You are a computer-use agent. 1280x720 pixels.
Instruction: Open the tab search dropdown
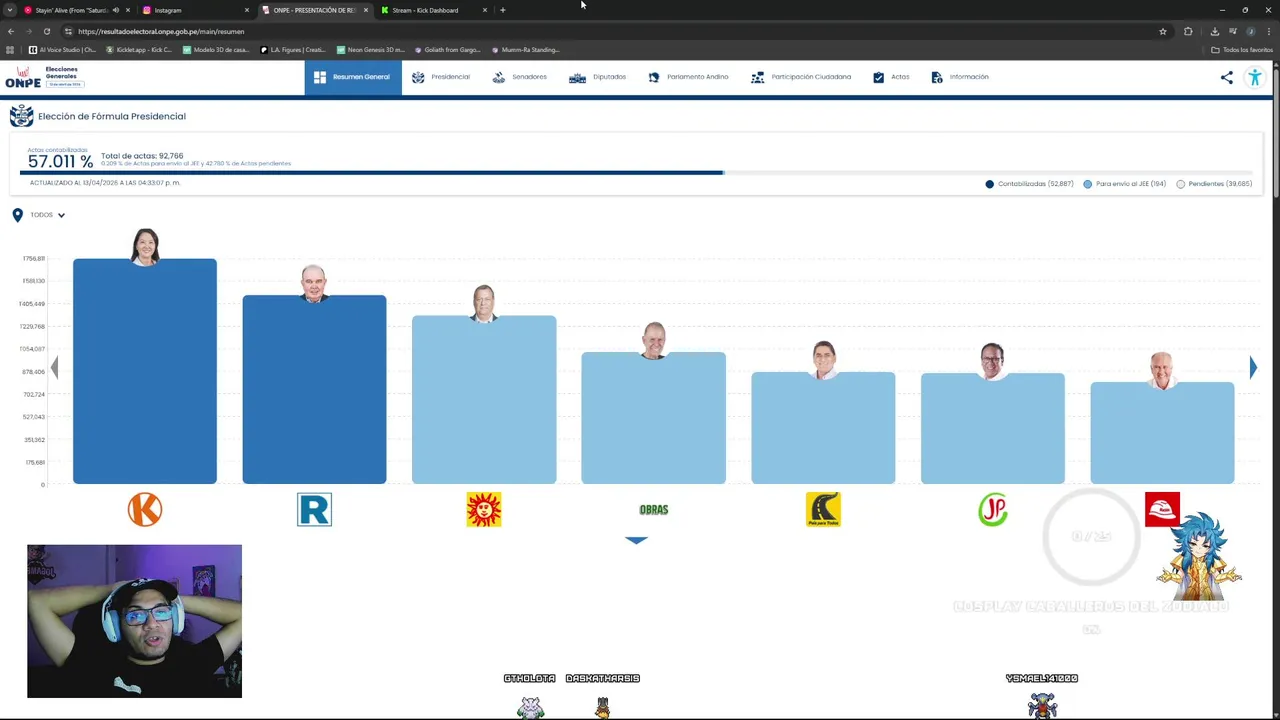10,10
